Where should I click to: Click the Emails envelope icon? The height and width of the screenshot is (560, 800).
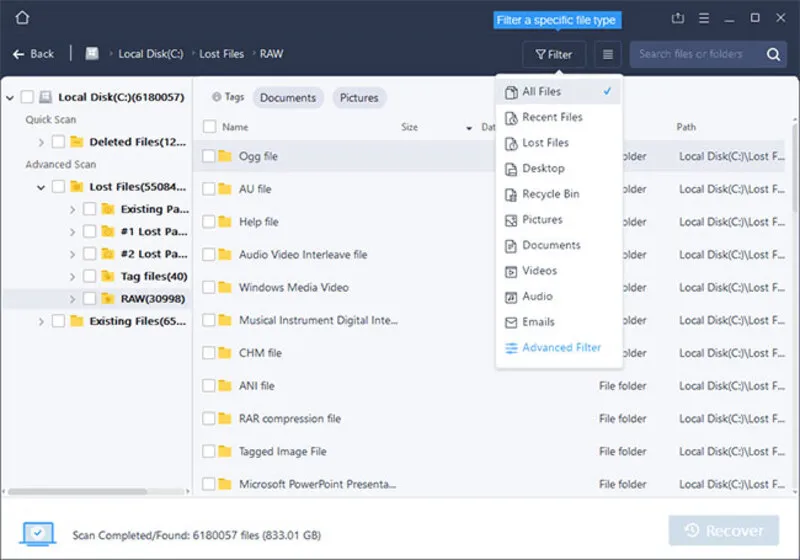[x=511, y=322]
